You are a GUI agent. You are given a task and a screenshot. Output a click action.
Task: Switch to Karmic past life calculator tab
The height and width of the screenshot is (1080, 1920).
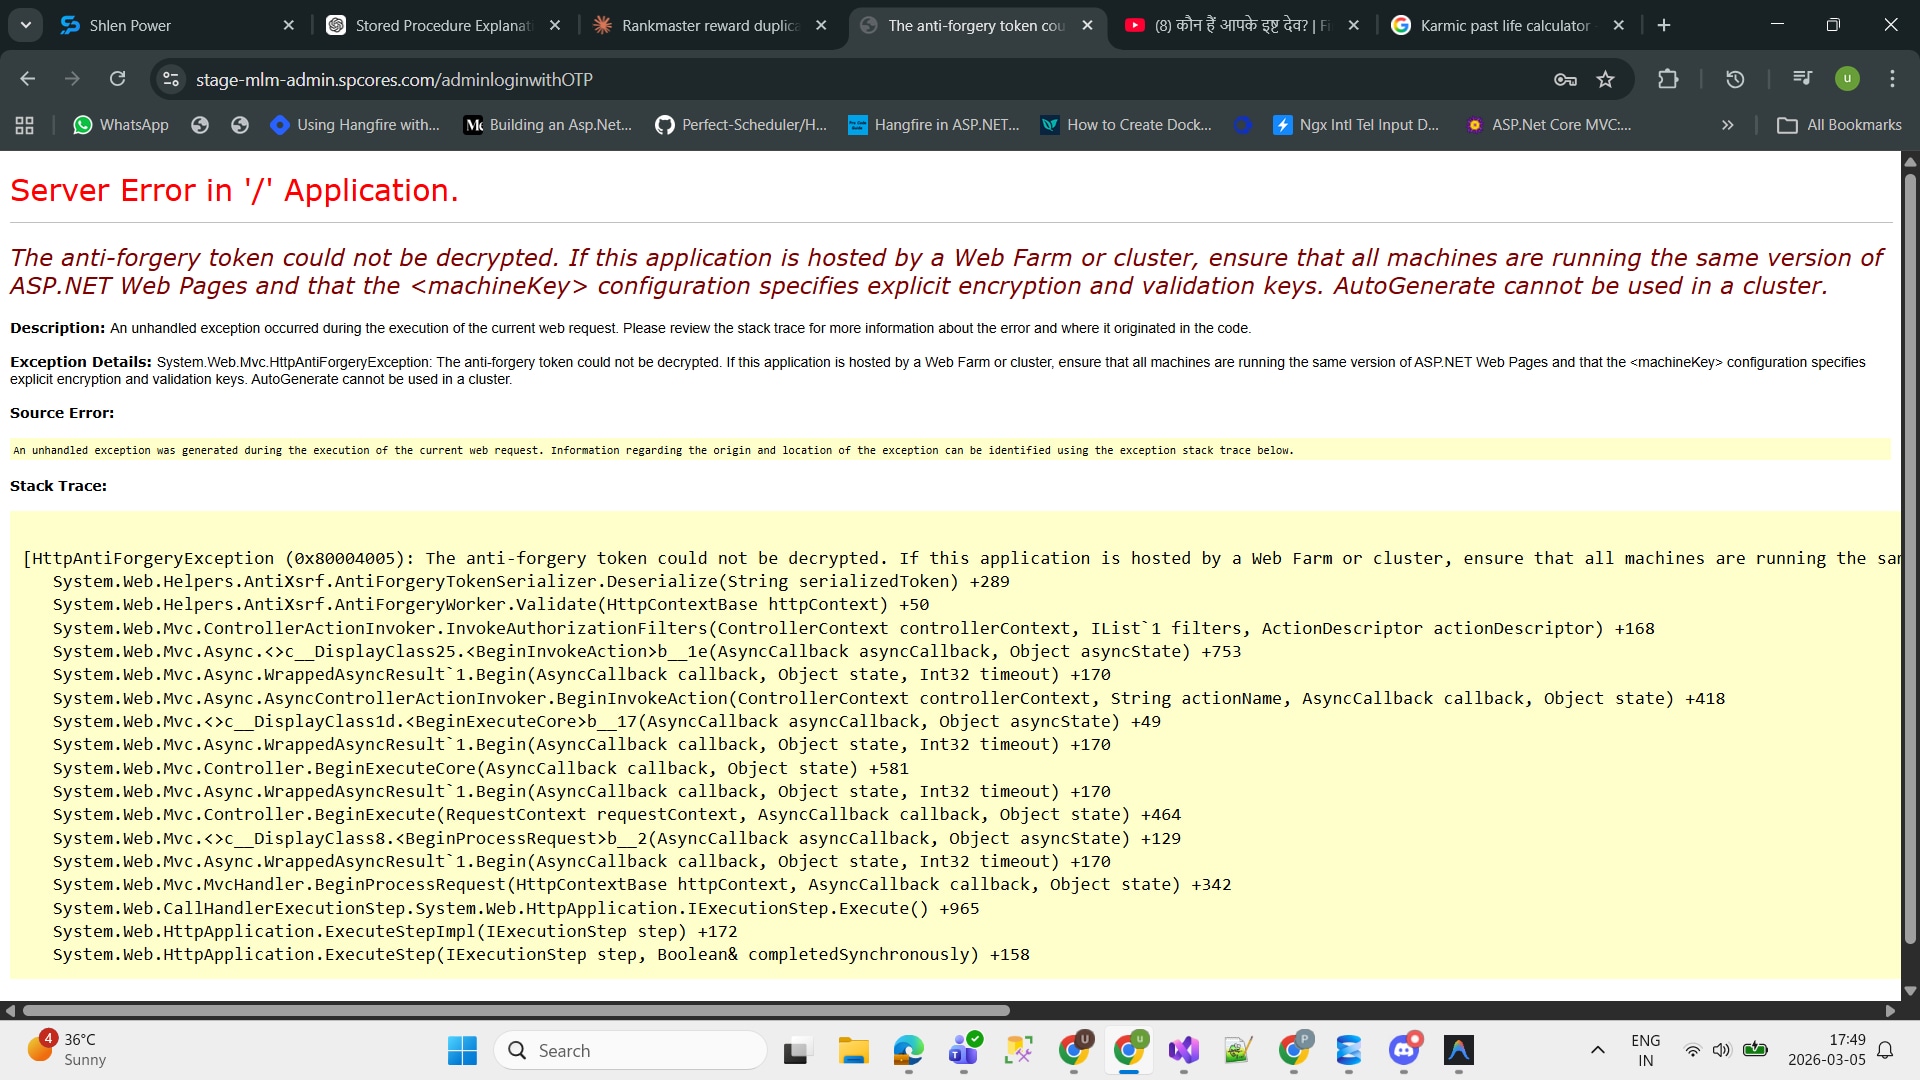(x=1504, y=25)
